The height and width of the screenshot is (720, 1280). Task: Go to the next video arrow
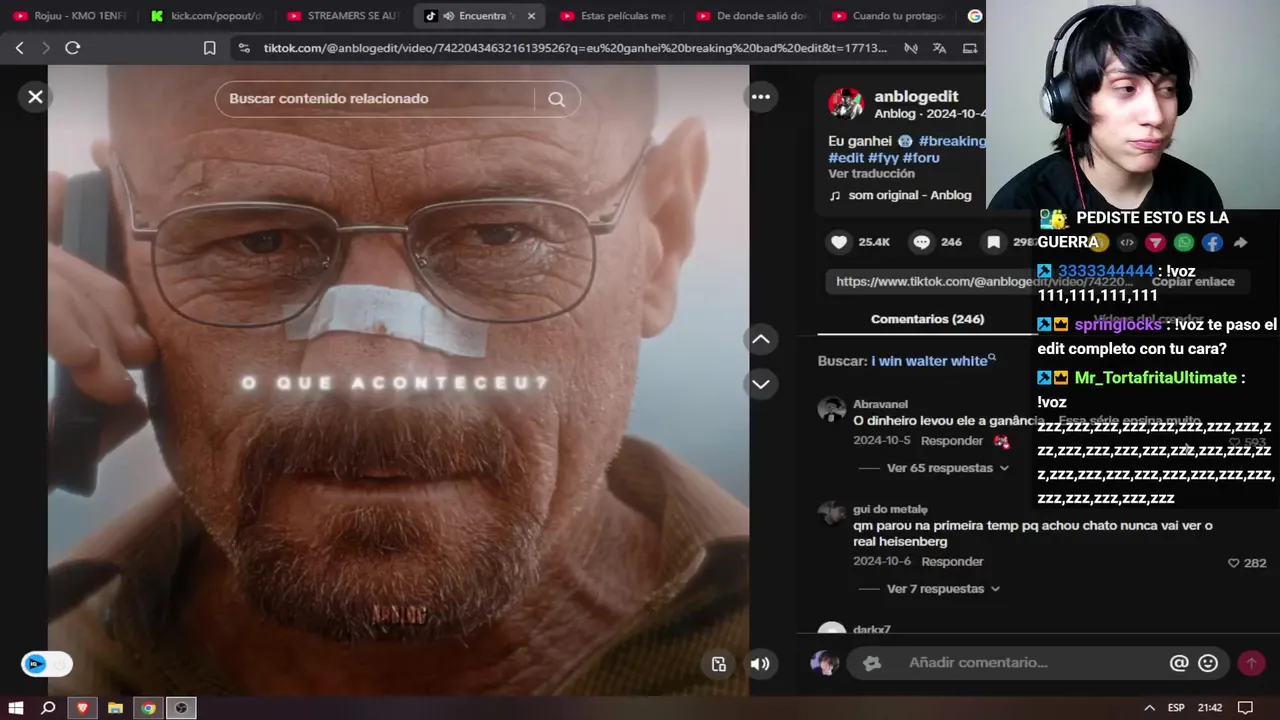pyautogui.click(x=761, y=384)
